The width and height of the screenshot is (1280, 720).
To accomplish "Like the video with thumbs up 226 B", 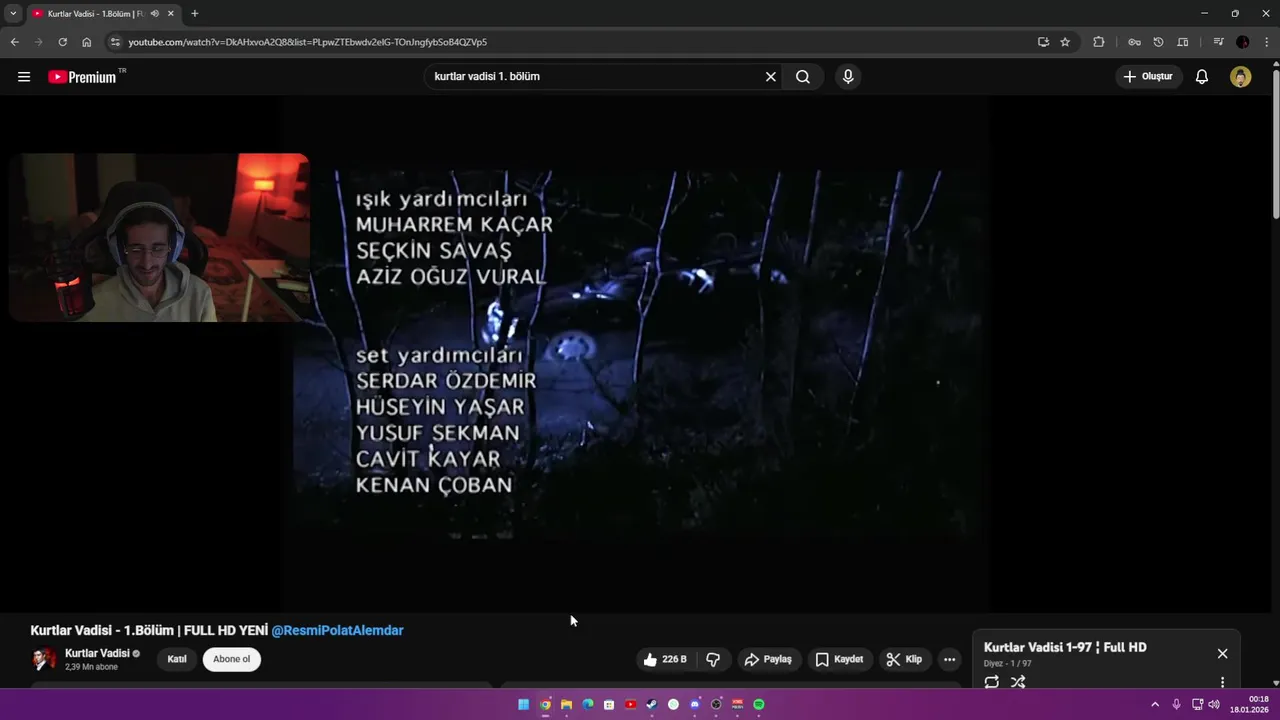I will [x=665, y=659].
